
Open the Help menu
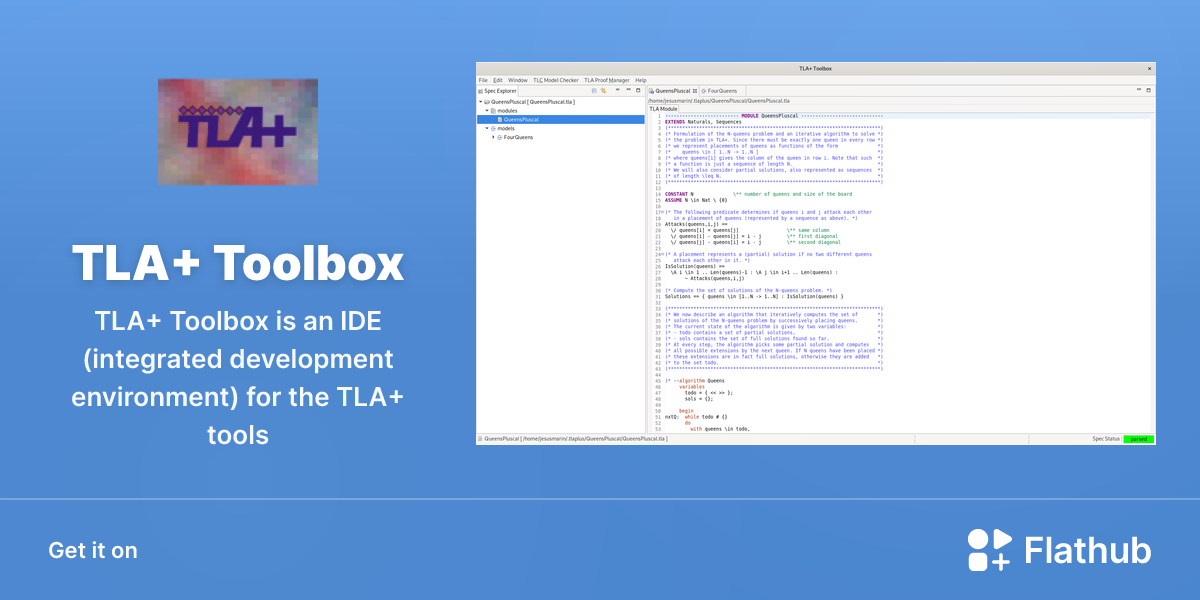[641, 80]
